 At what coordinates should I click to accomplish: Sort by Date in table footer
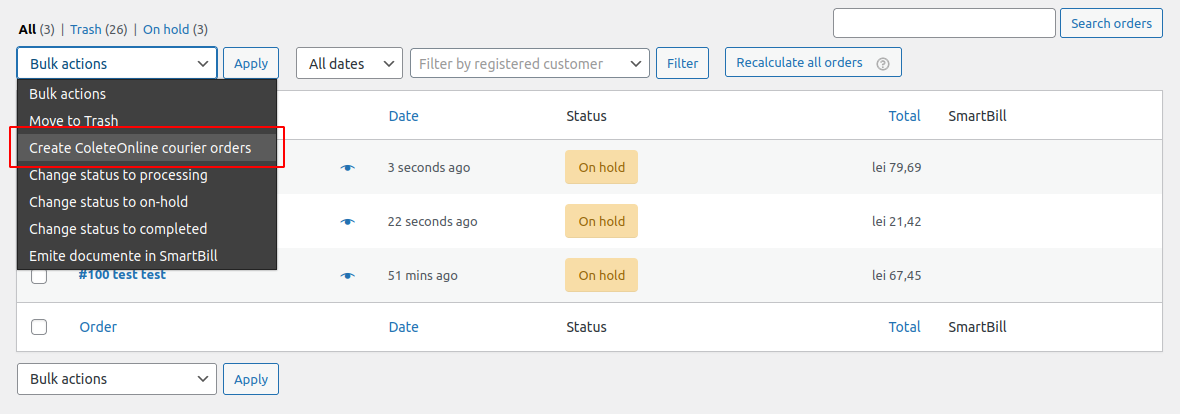click(403, 327)
